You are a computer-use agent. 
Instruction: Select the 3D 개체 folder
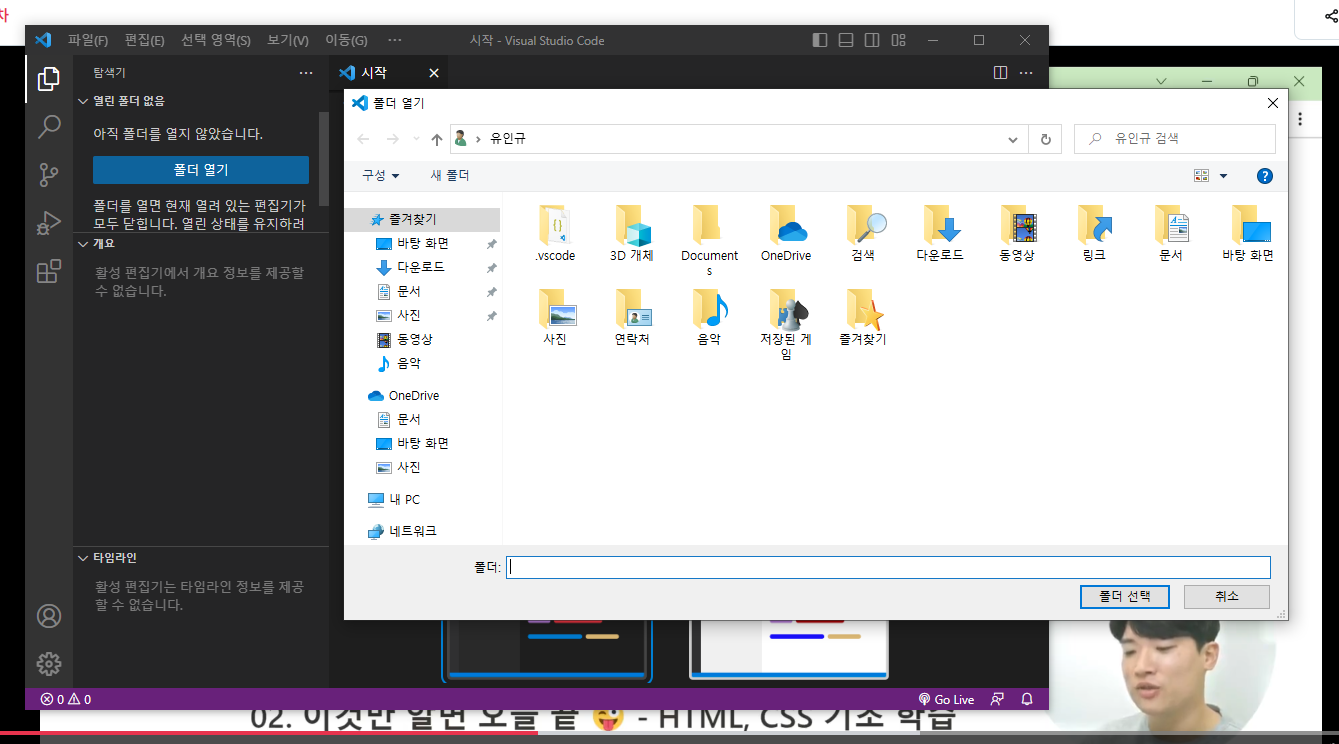coord(632,233)
